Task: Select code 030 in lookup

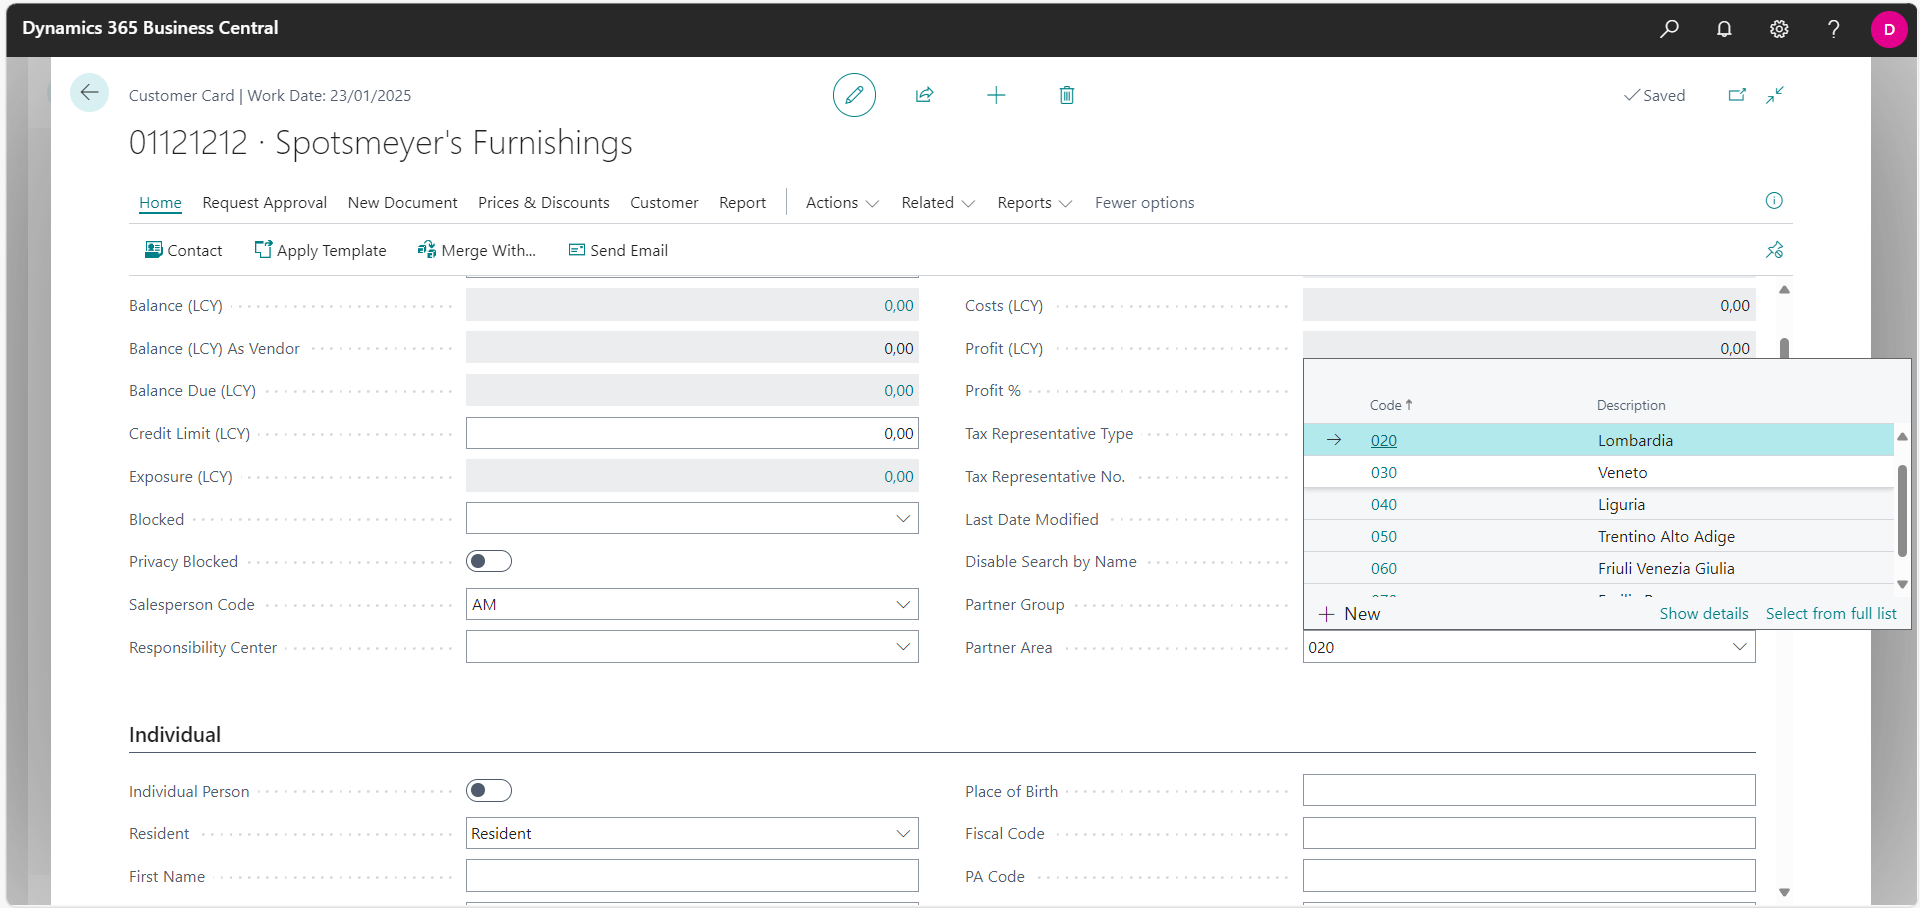Action: 1384,472
